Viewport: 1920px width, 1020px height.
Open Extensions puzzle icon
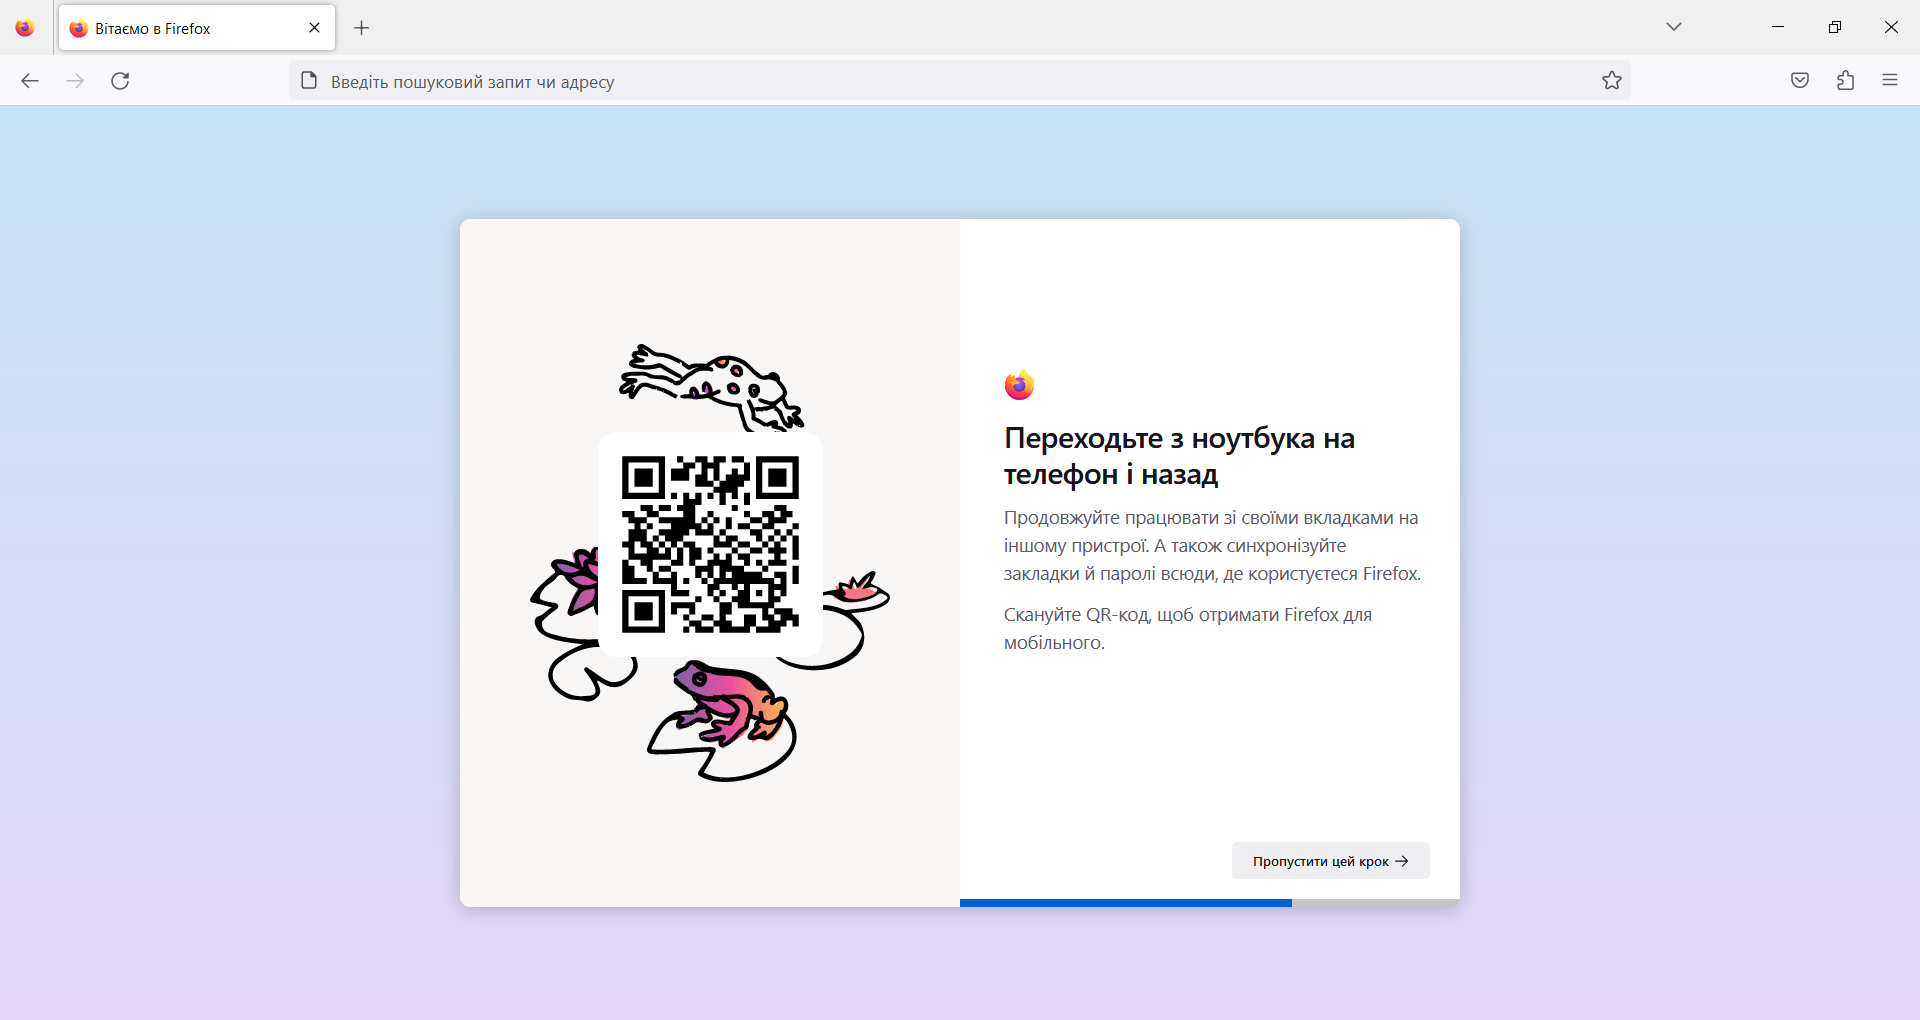[1846, 81]
